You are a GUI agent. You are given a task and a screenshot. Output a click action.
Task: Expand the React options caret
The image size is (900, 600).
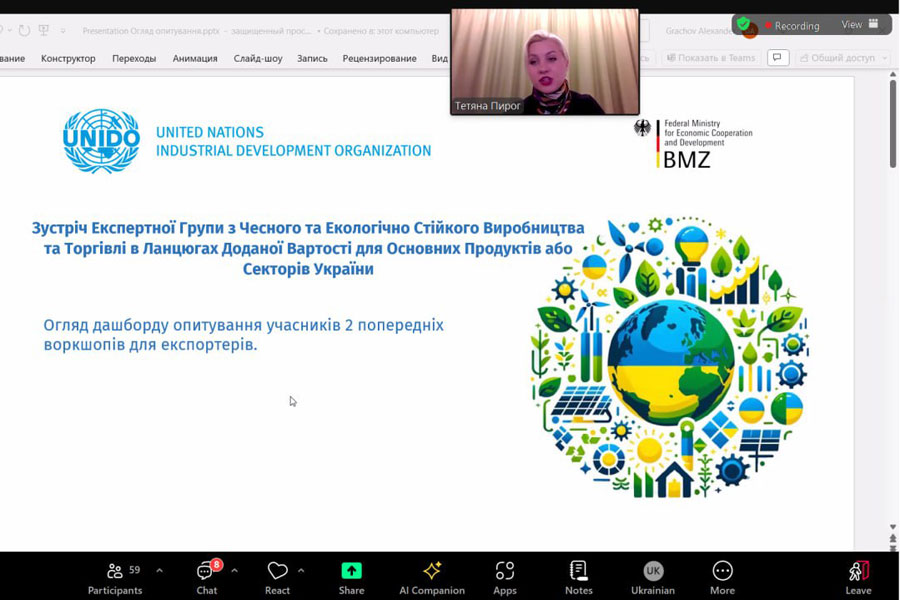(x=301, y=571)
